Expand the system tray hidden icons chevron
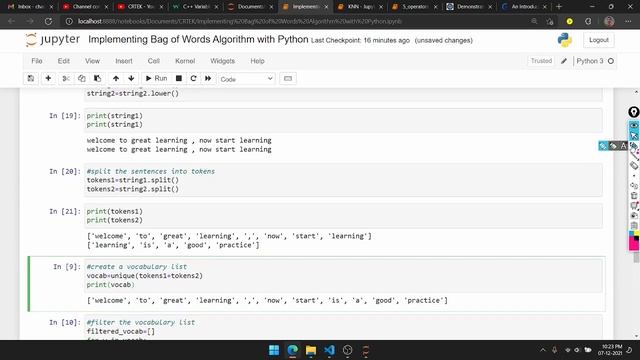The image size is (640, 360). pos(542,350)
